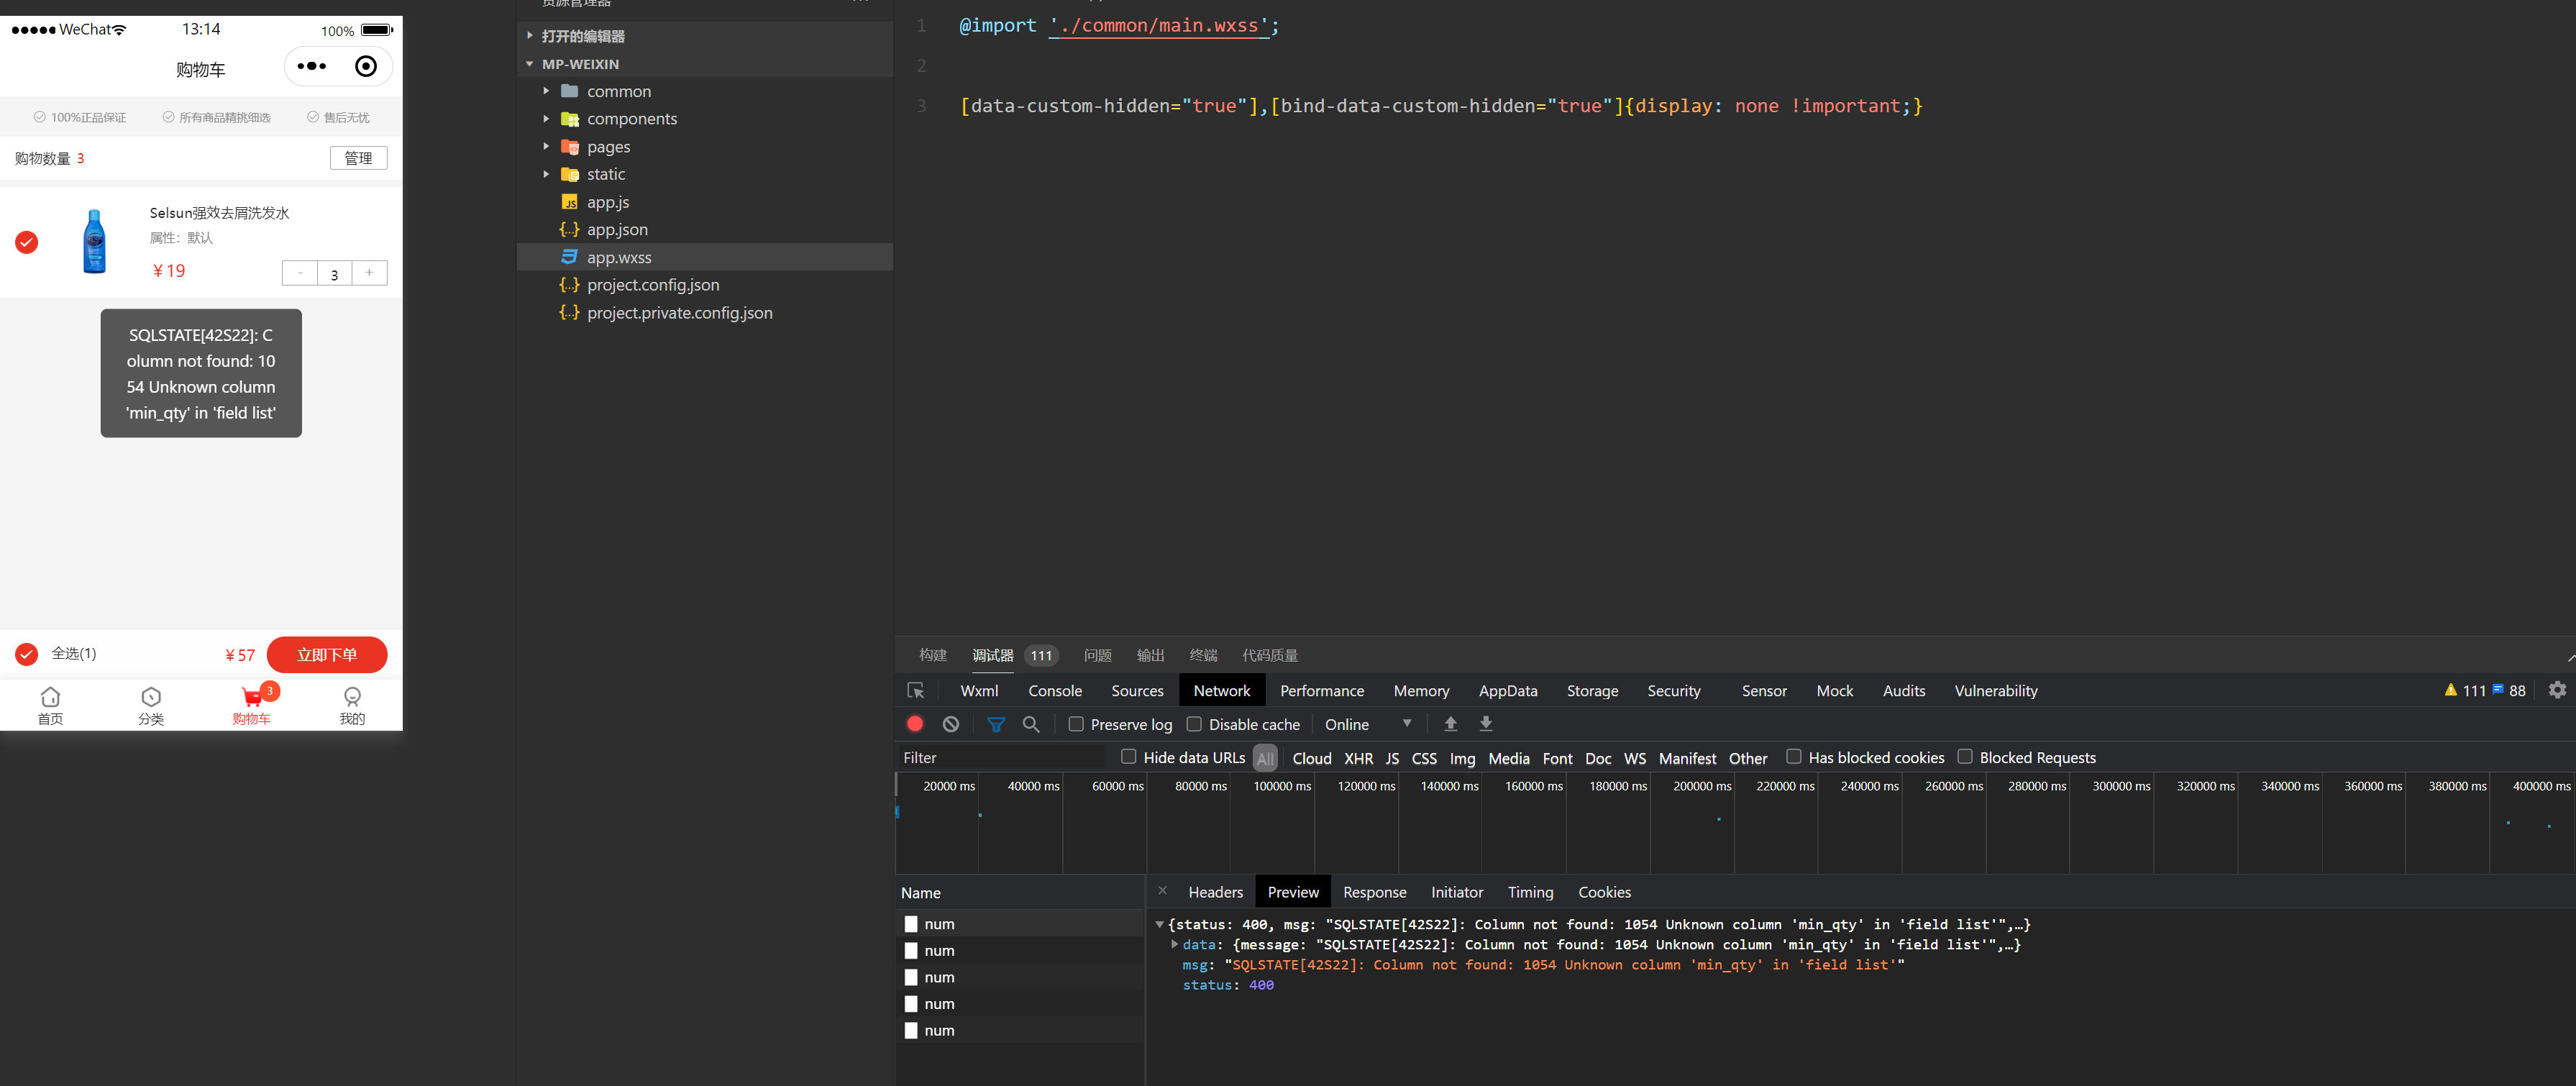
Task: Expand the pages folder
Action: (x=546, y=146)
